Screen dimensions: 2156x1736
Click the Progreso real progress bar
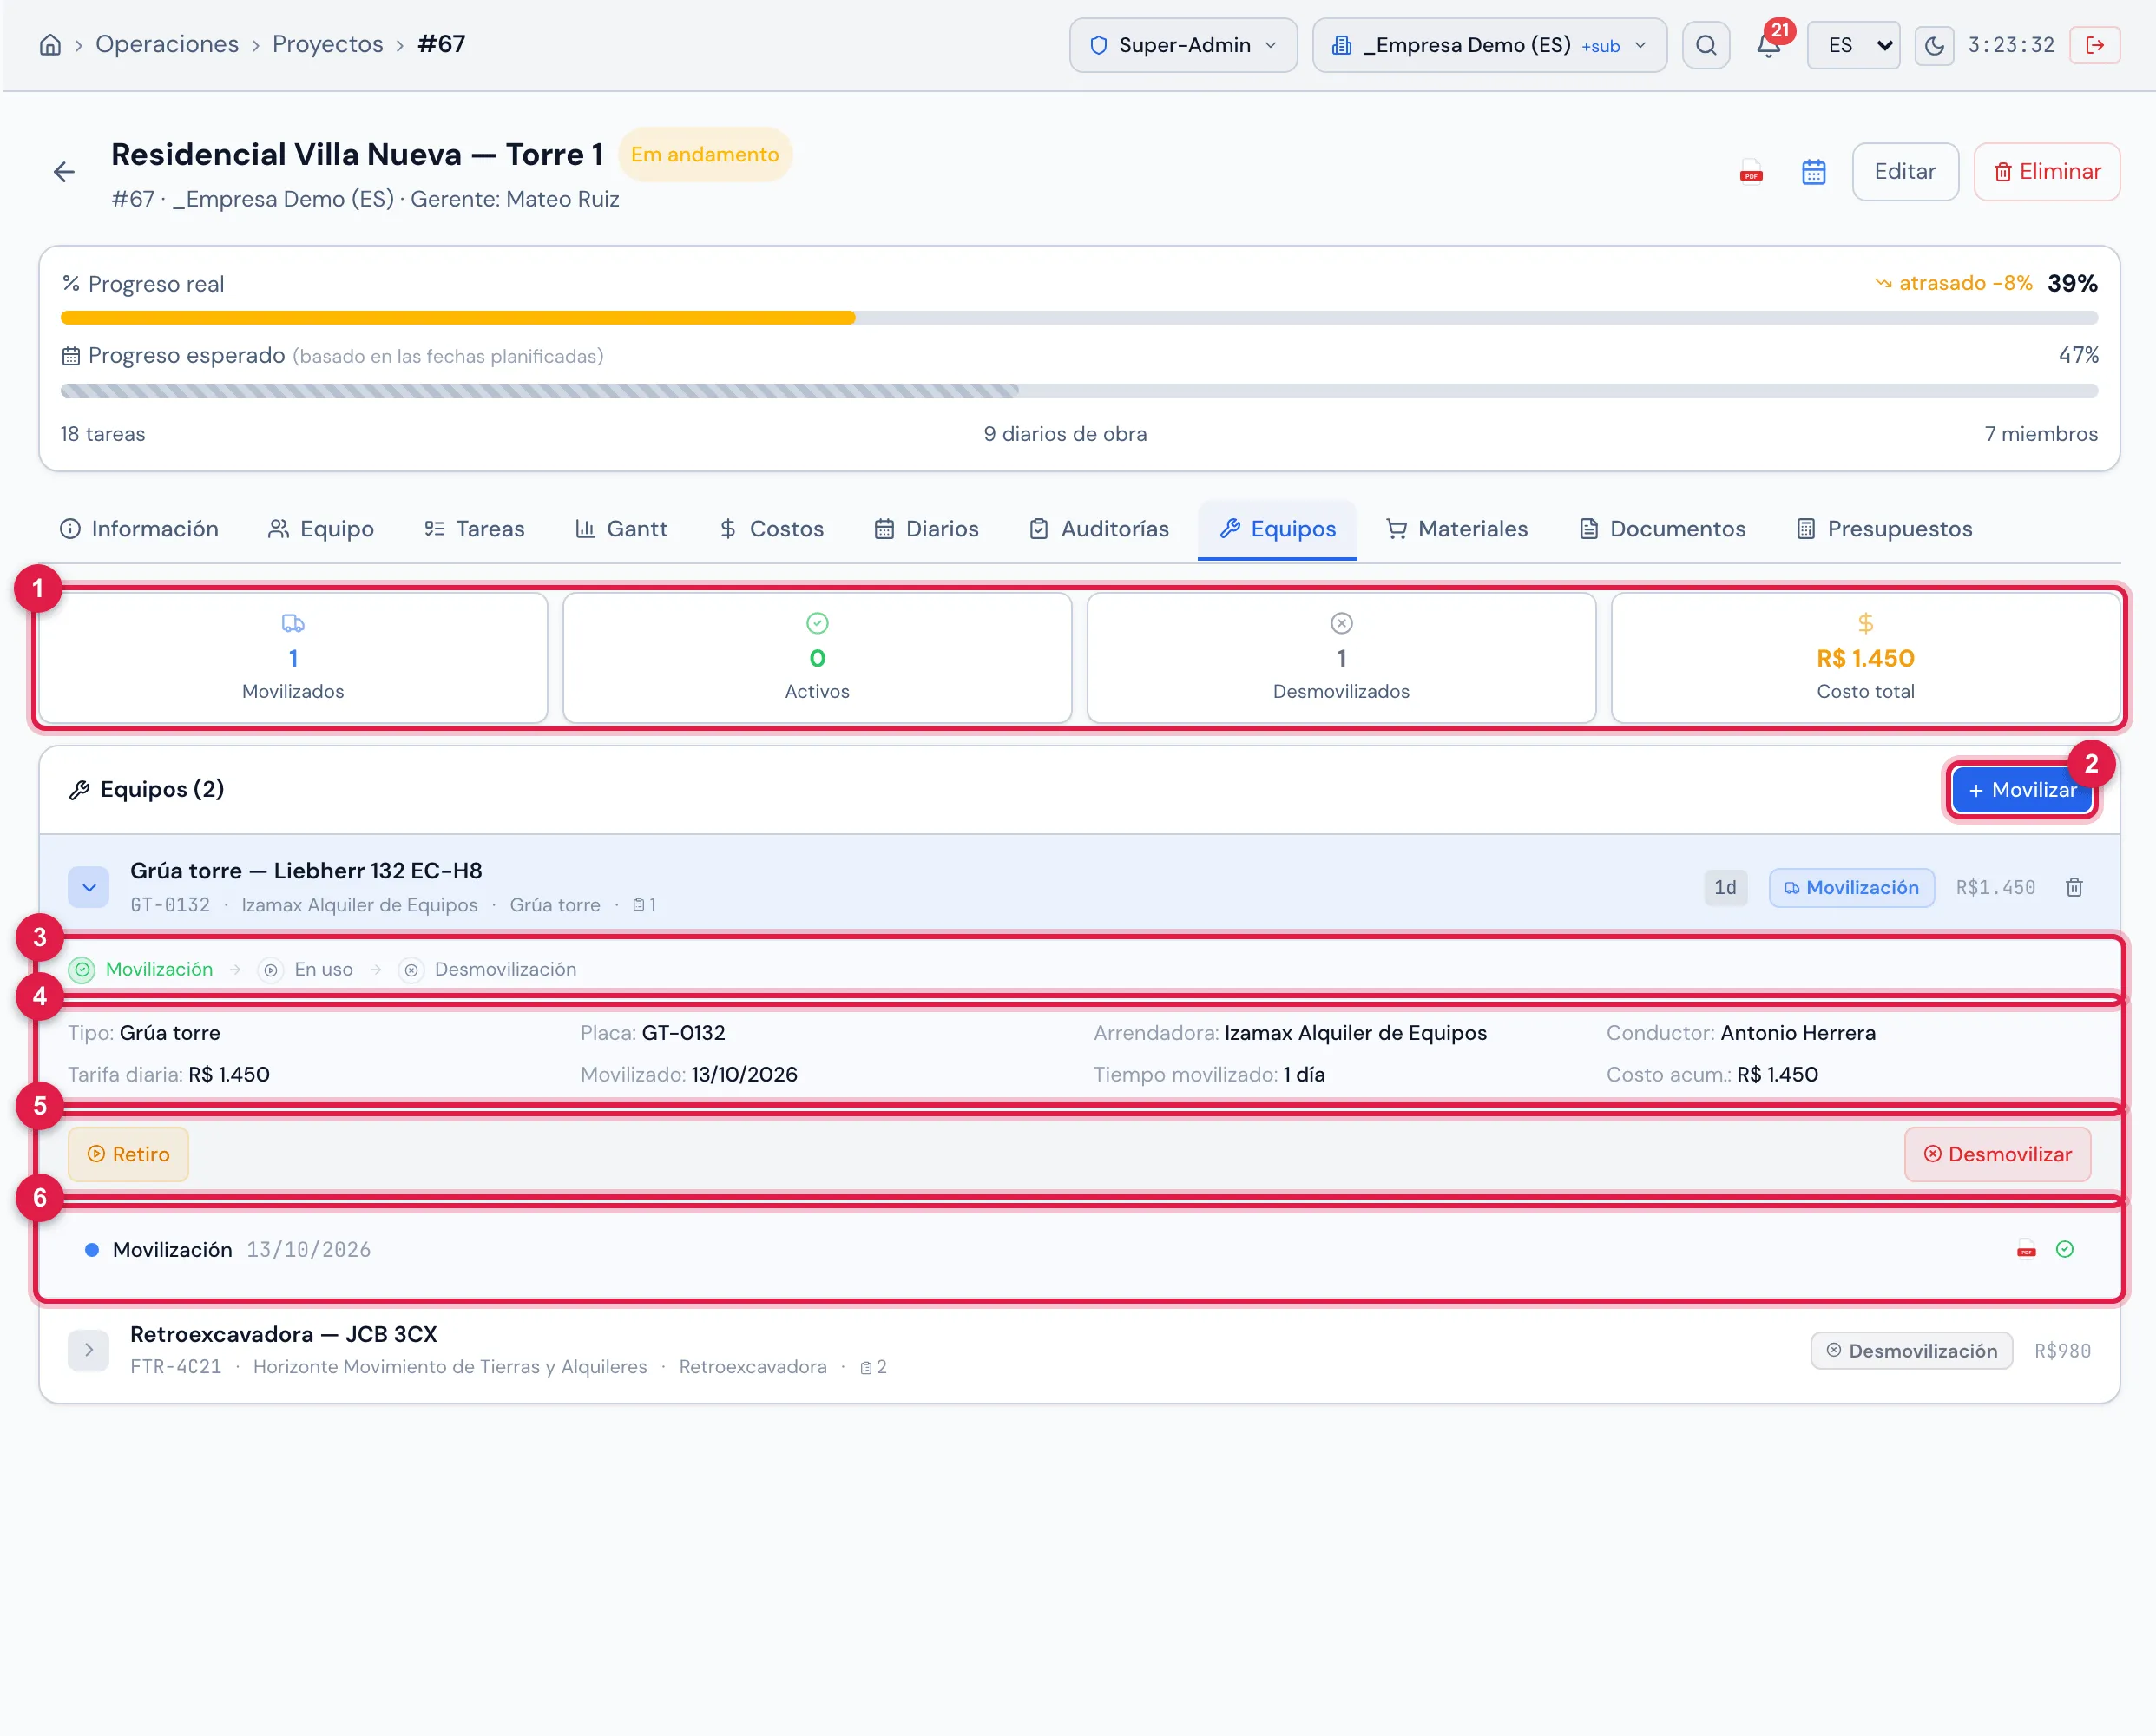tap(1079, 318)
